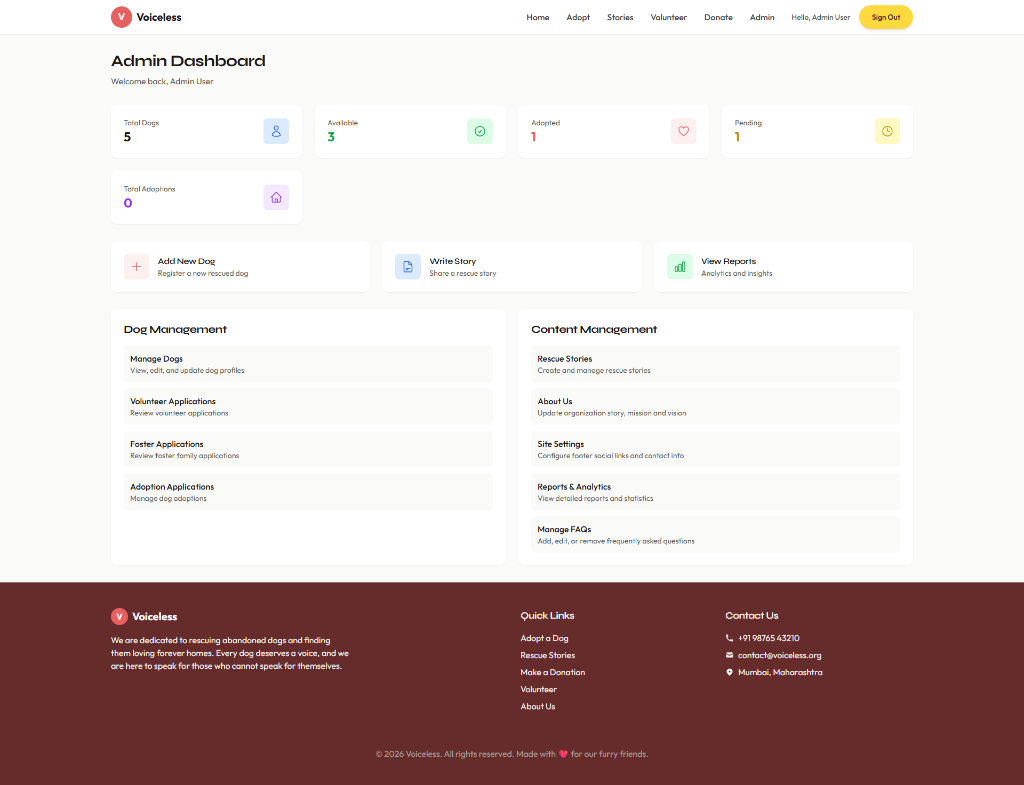
Task: Click the green checkmark icon on Available card
Action: (480, 131)
